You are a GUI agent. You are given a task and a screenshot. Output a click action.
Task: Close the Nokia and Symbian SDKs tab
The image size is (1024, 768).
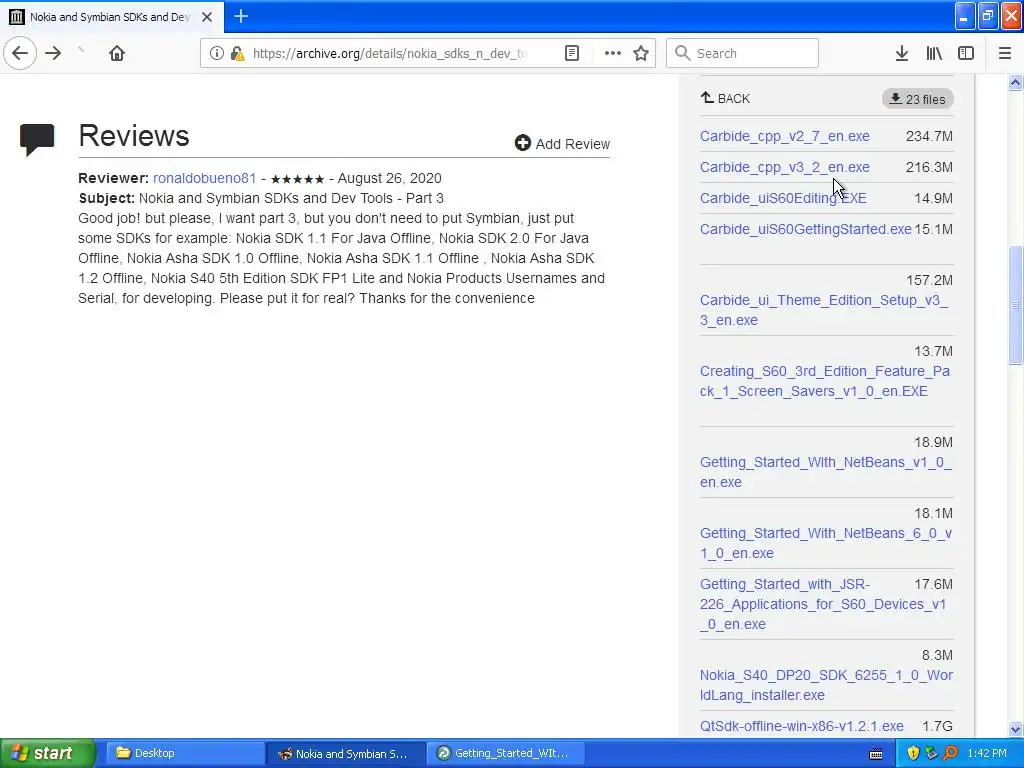click(207, 17)
